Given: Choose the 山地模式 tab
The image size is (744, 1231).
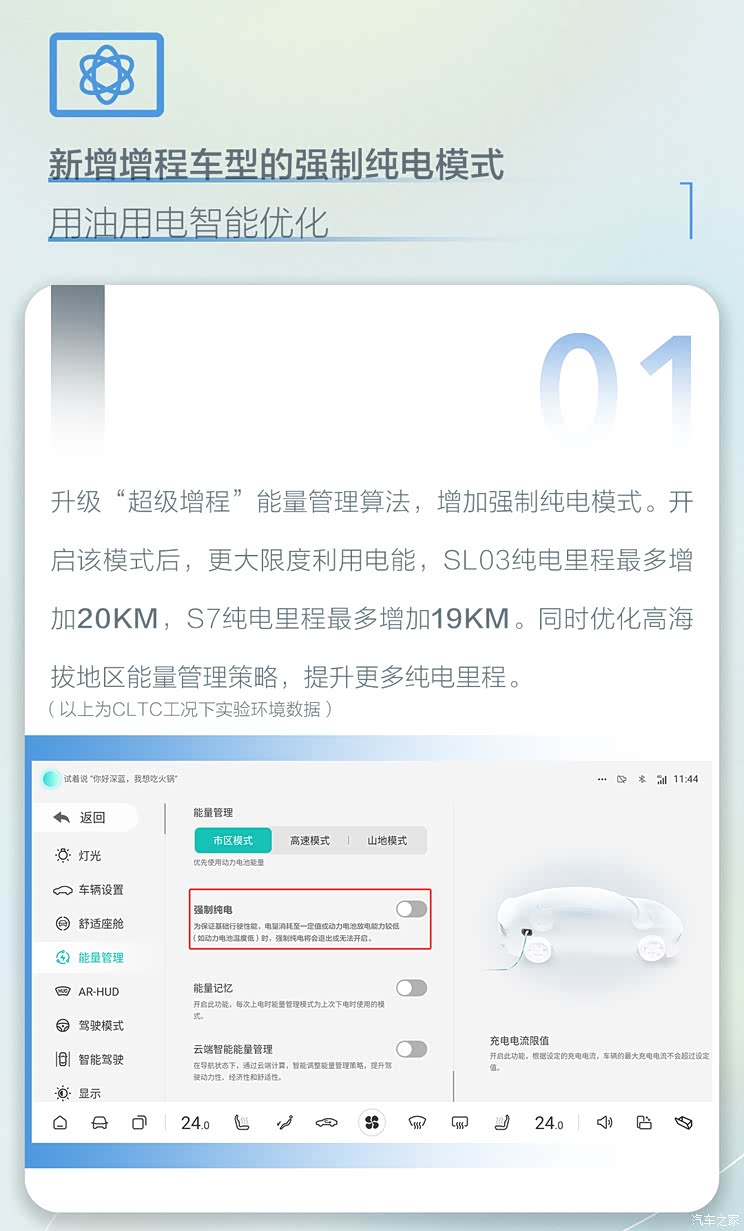Looking at the screenshot, I should [387, 841].
